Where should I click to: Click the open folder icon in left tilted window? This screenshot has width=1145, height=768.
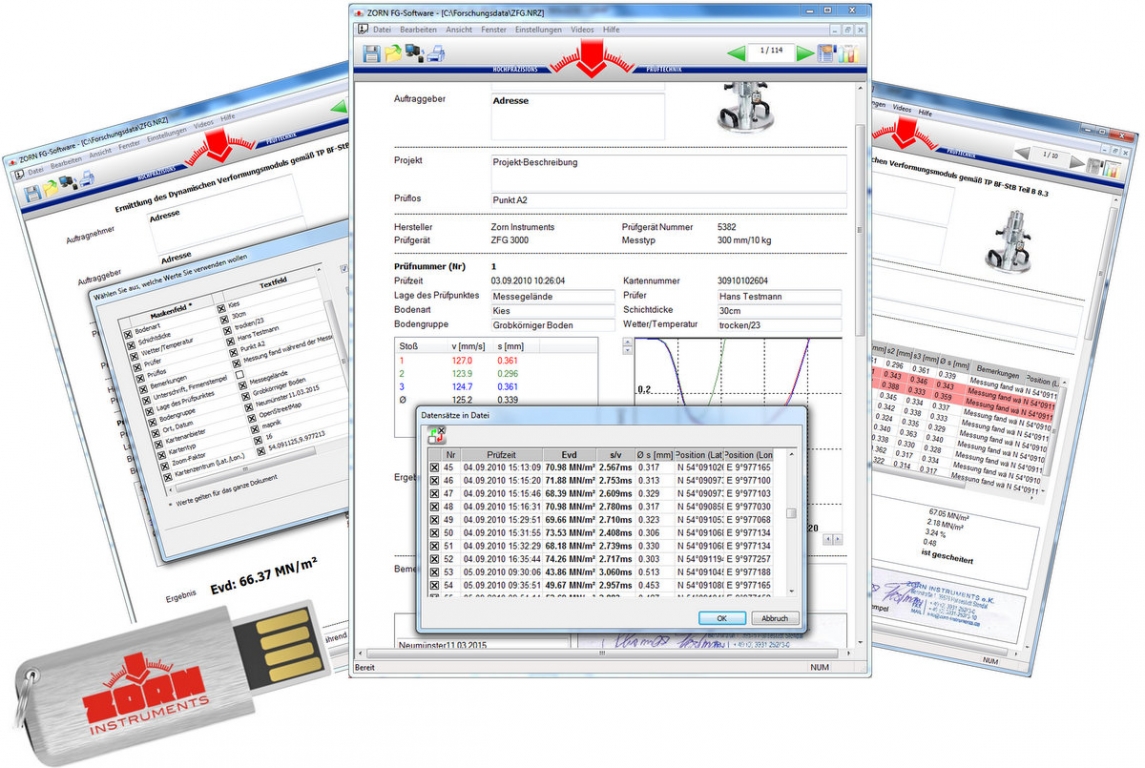click(50, 188)
